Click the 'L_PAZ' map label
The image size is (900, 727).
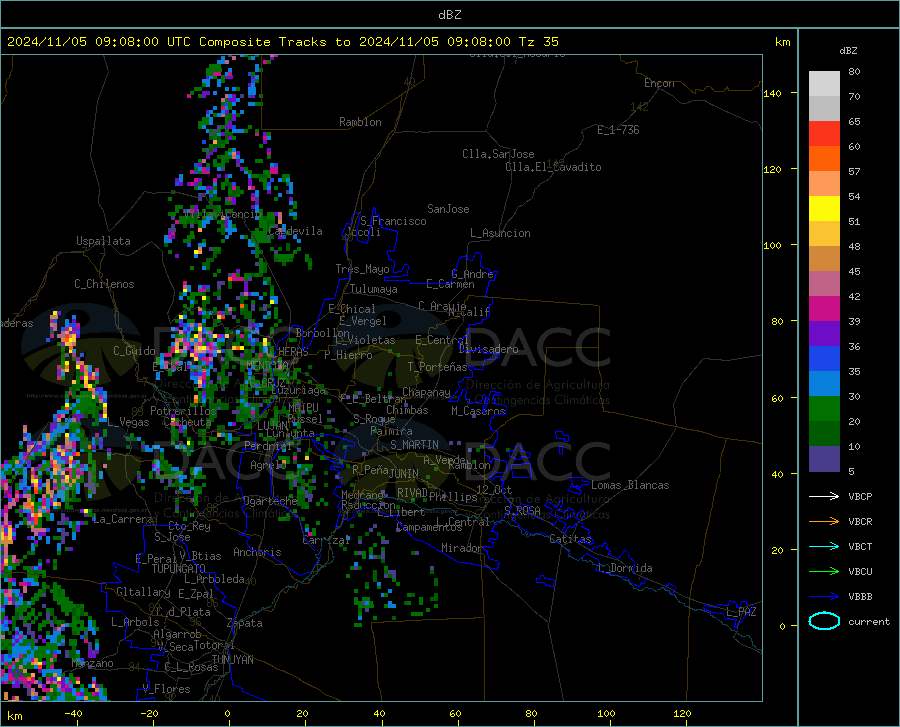coord(741,612)
